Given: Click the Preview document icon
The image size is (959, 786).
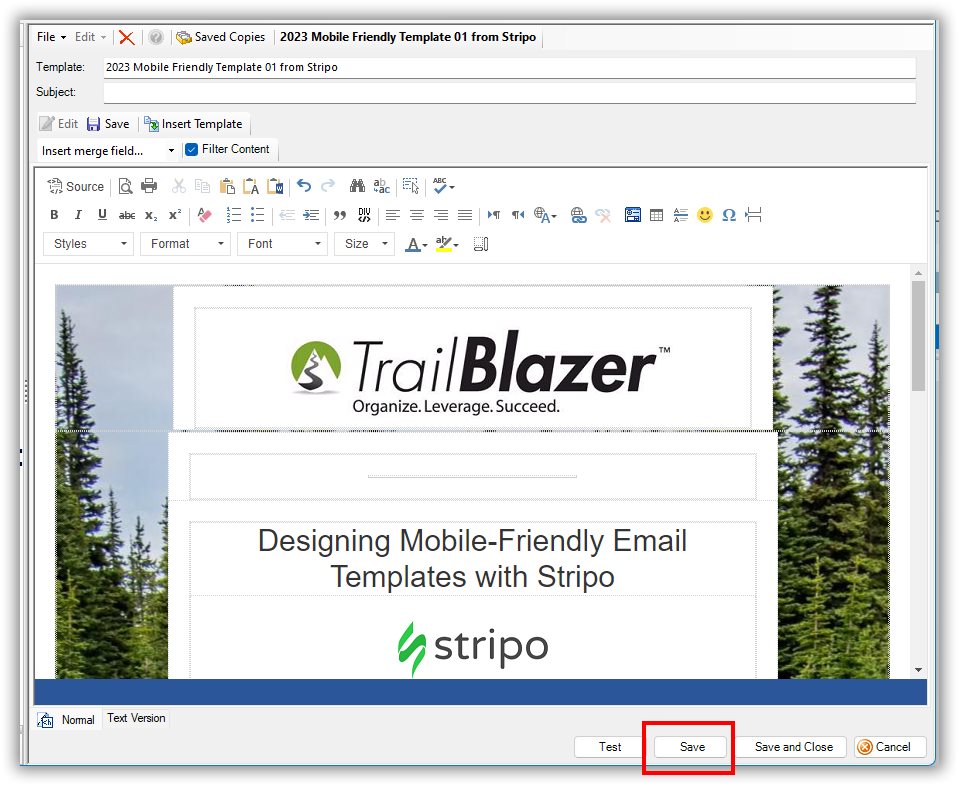Looking at the screenshot, I should point(125,186).
